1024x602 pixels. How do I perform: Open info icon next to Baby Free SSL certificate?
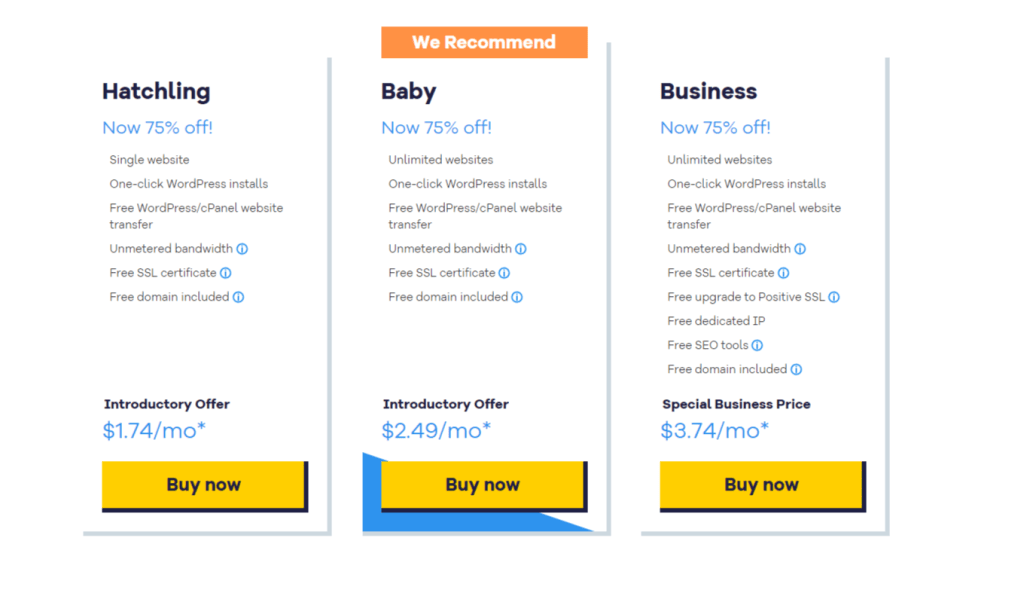point(504,273)
